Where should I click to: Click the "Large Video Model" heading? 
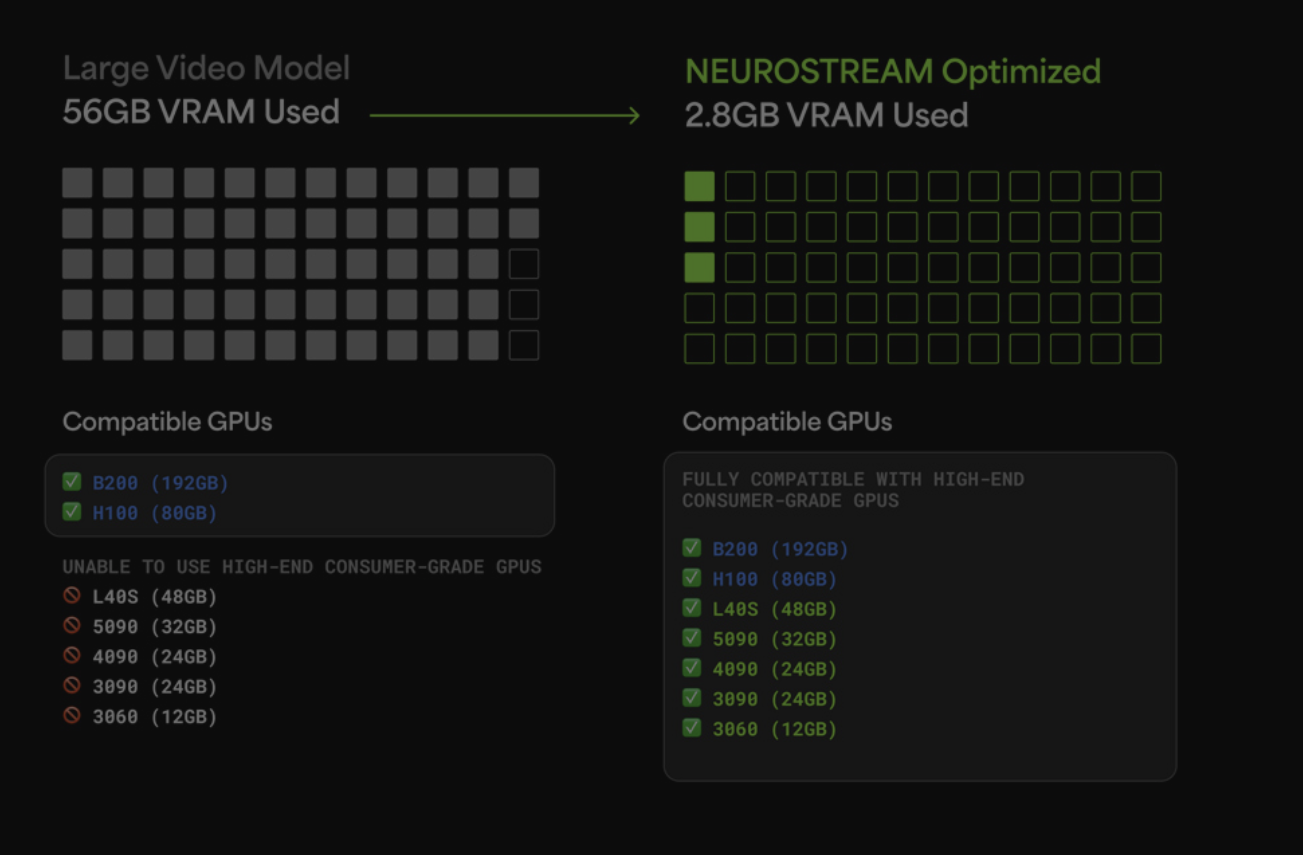pyautogui.click(x=206, y=69)
